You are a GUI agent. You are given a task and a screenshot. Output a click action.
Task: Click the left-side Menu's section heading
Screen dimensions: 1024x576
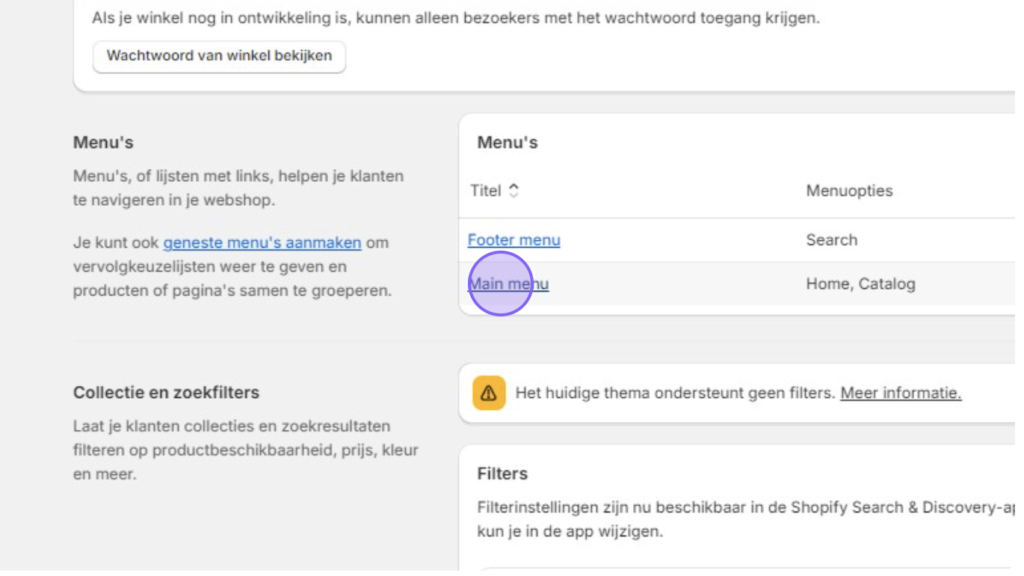tap(103, 142)
